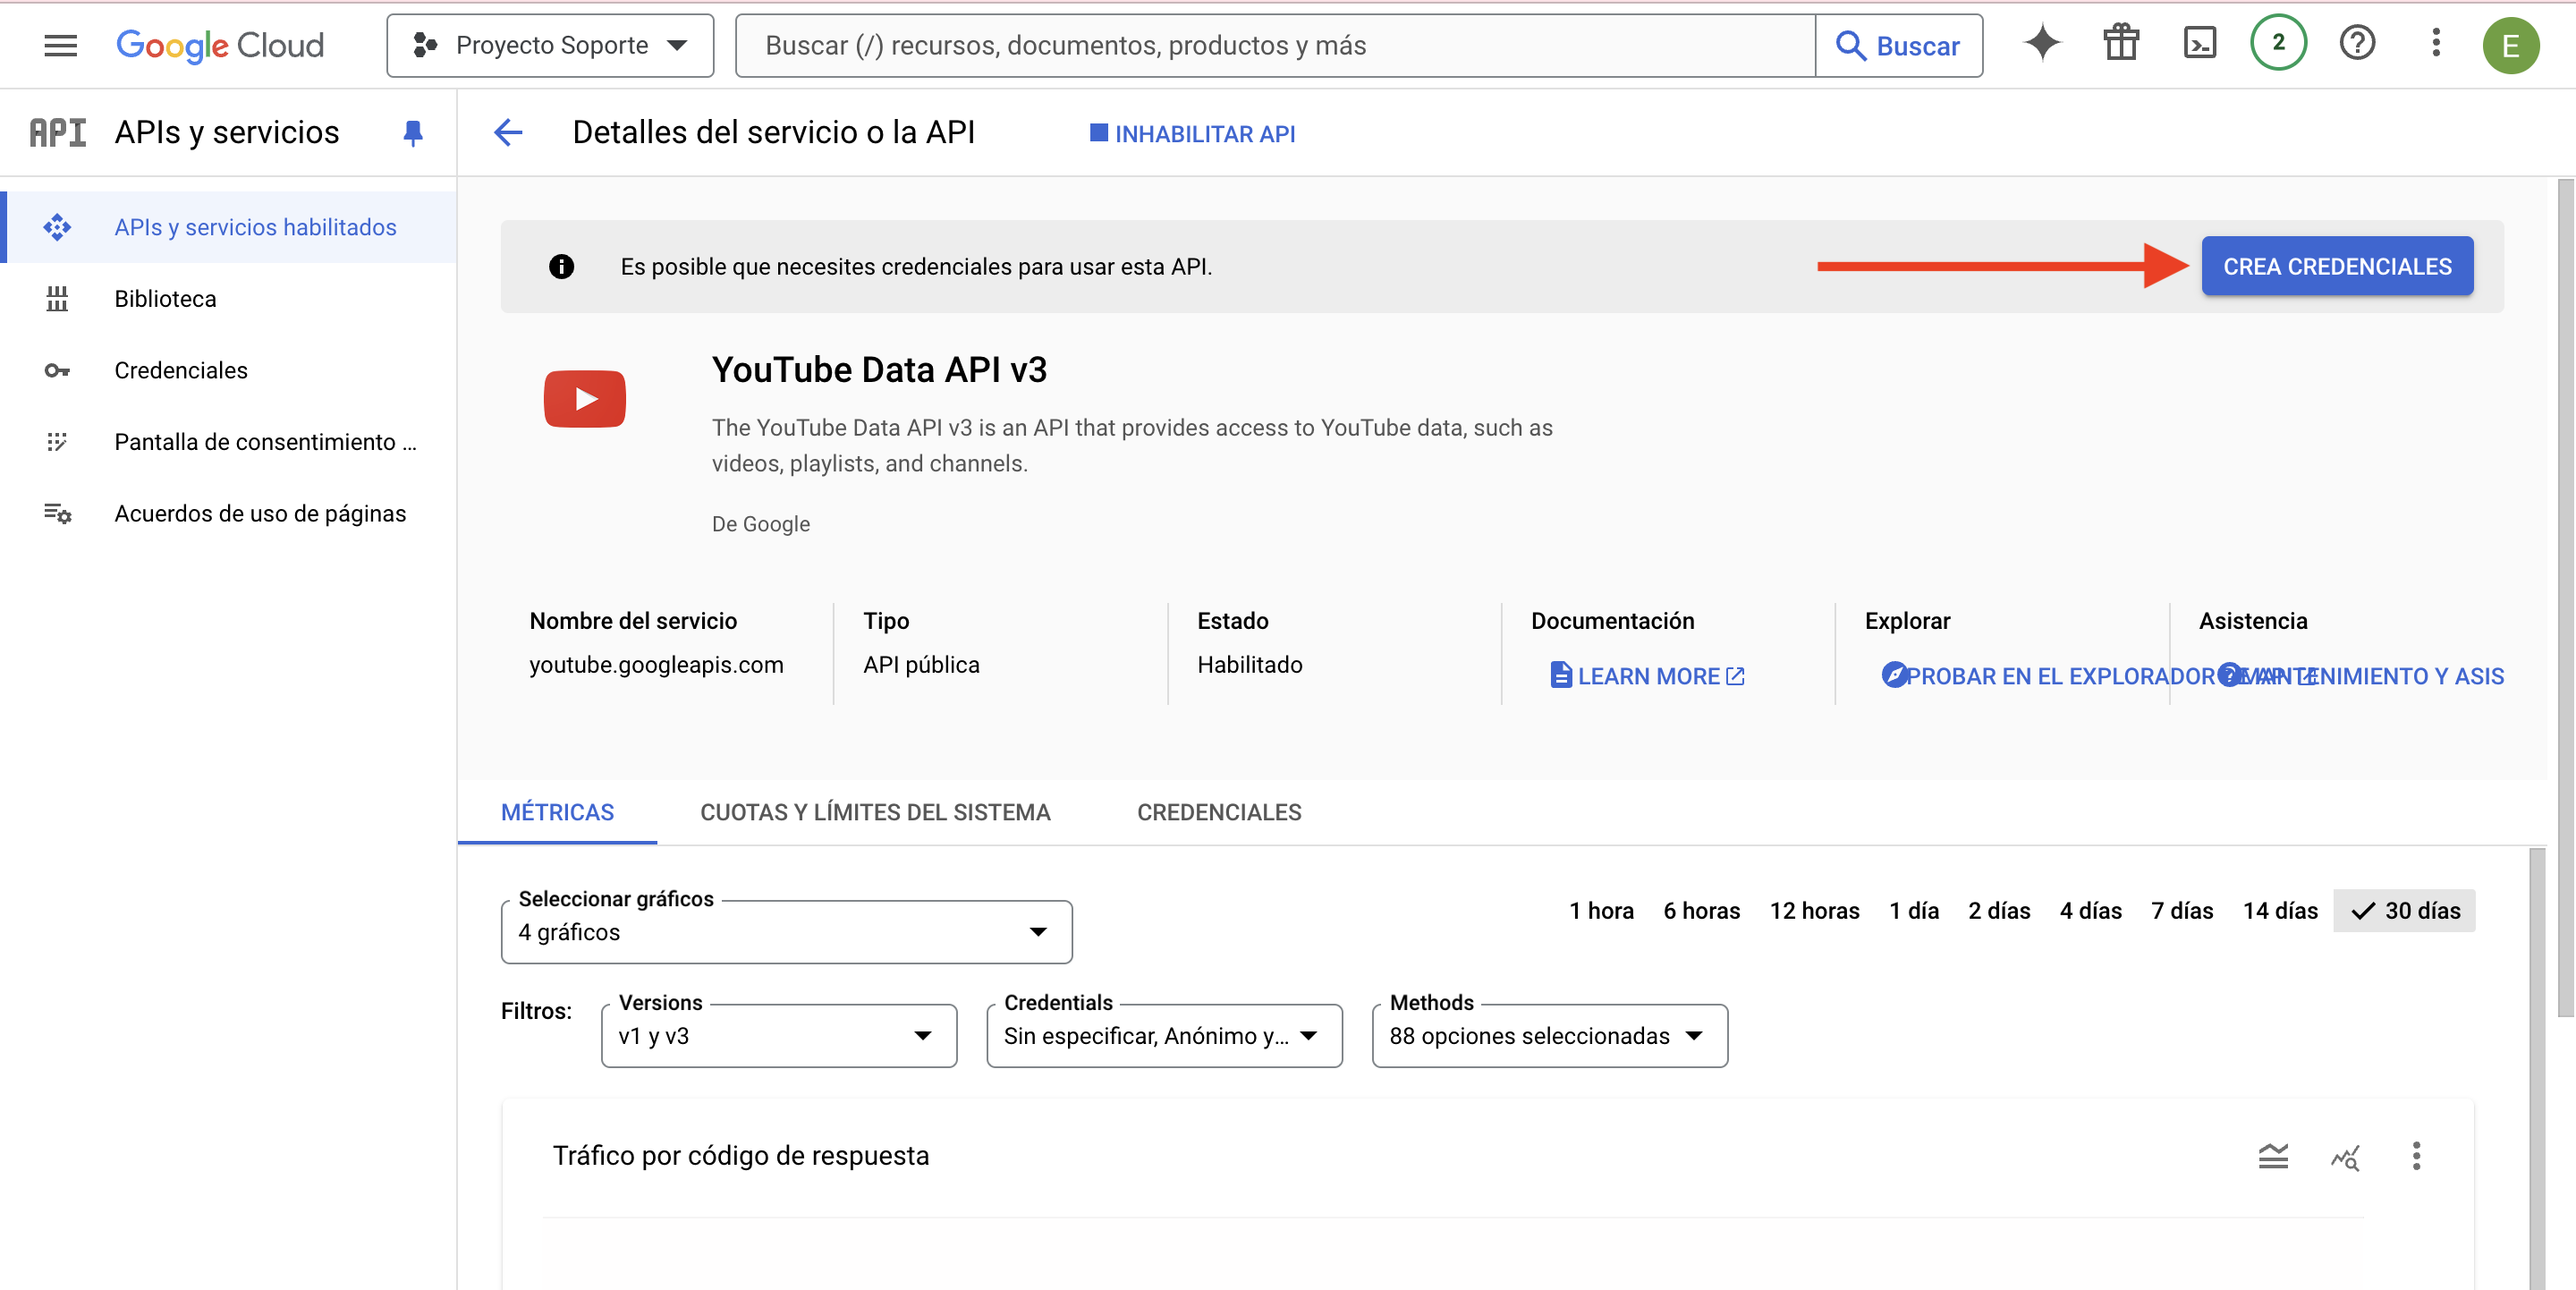Click the Google Cloud logo
The height and width of the screenshot is (1290, 2576).
tap(220, 45)
